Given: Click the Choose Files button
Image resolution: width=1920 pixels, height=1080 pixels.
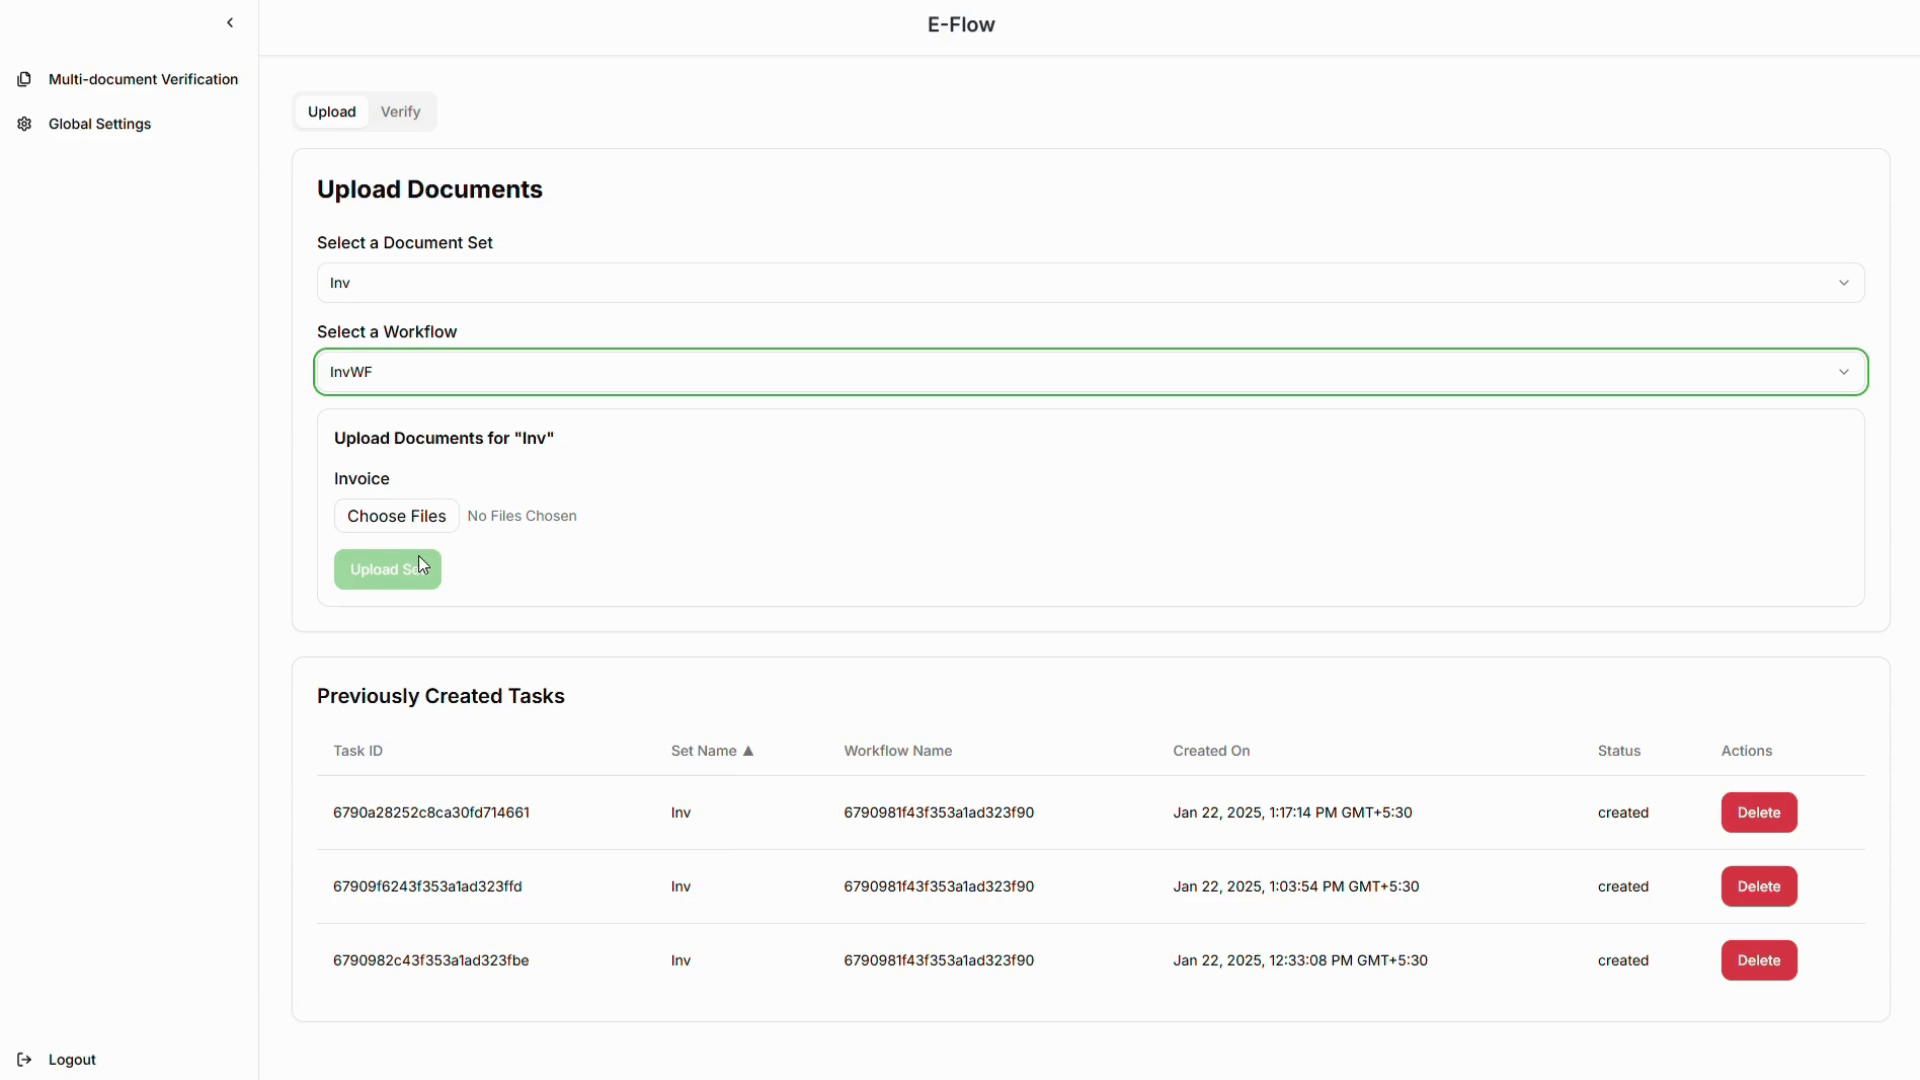Looking at the screenshot, I should 396,516.
